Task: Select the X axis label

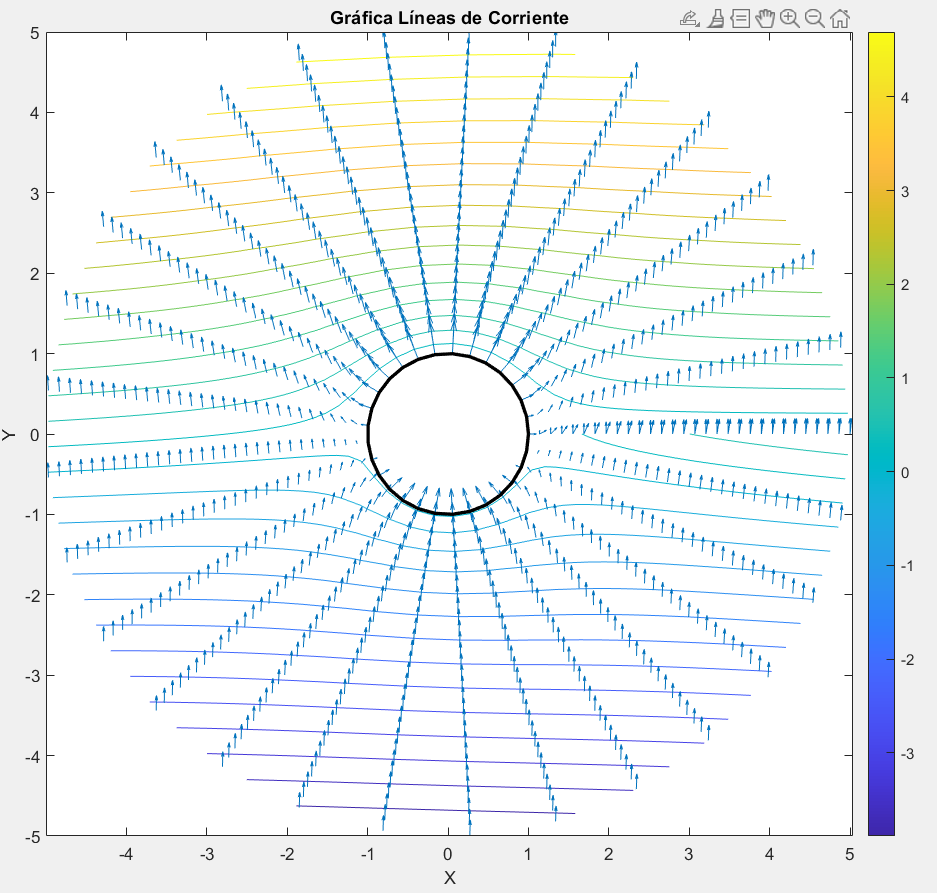Action: click(449, 878)
